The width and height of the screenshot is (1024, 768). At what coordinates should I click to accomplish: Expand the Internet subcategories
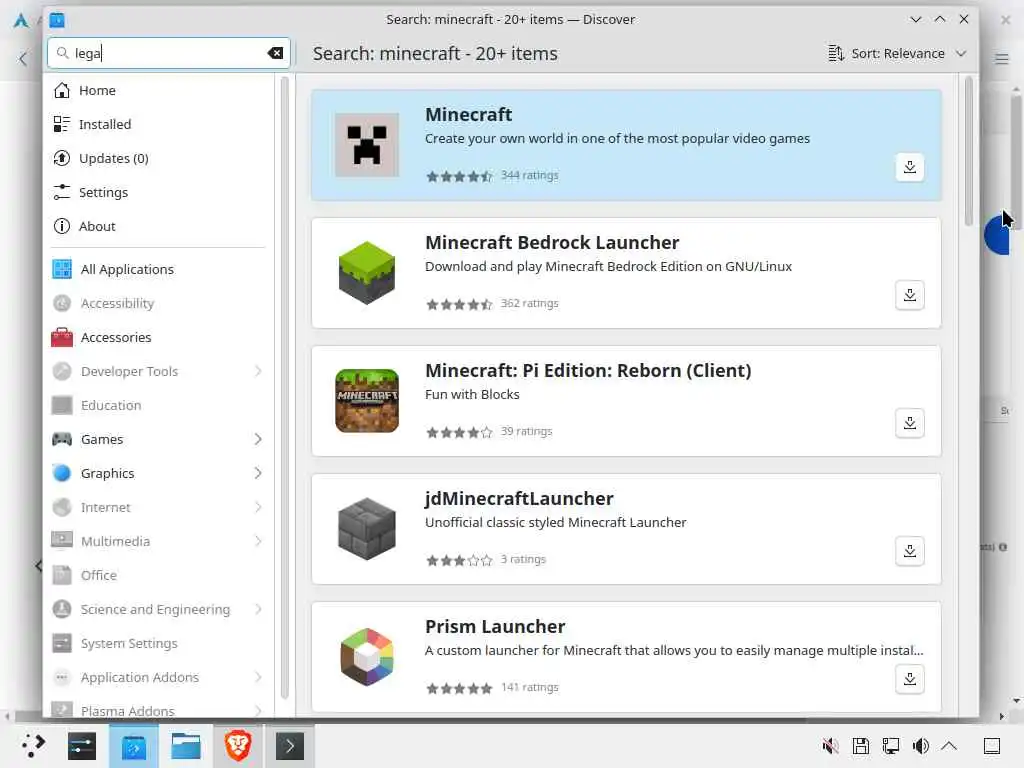click(258, 507)
